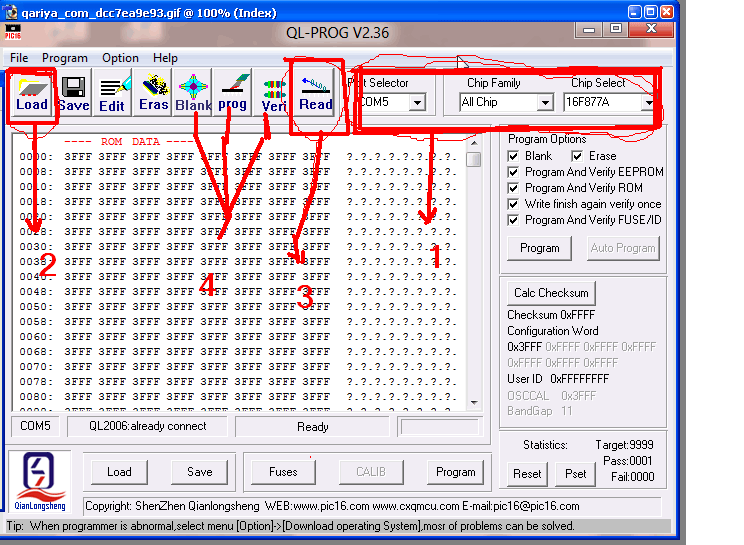This screenshot has height=545, width=744.
Task: Click the CALIB button
Action: pos(371,472)
